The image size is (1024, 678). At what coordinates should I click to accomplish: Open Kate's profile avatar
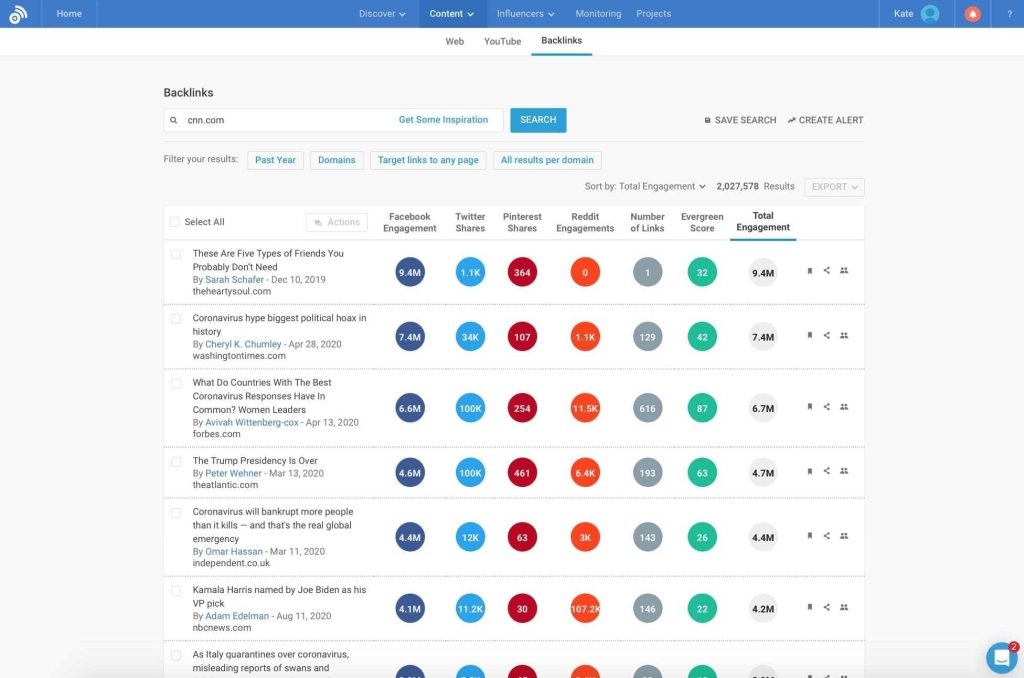(930, 13)
